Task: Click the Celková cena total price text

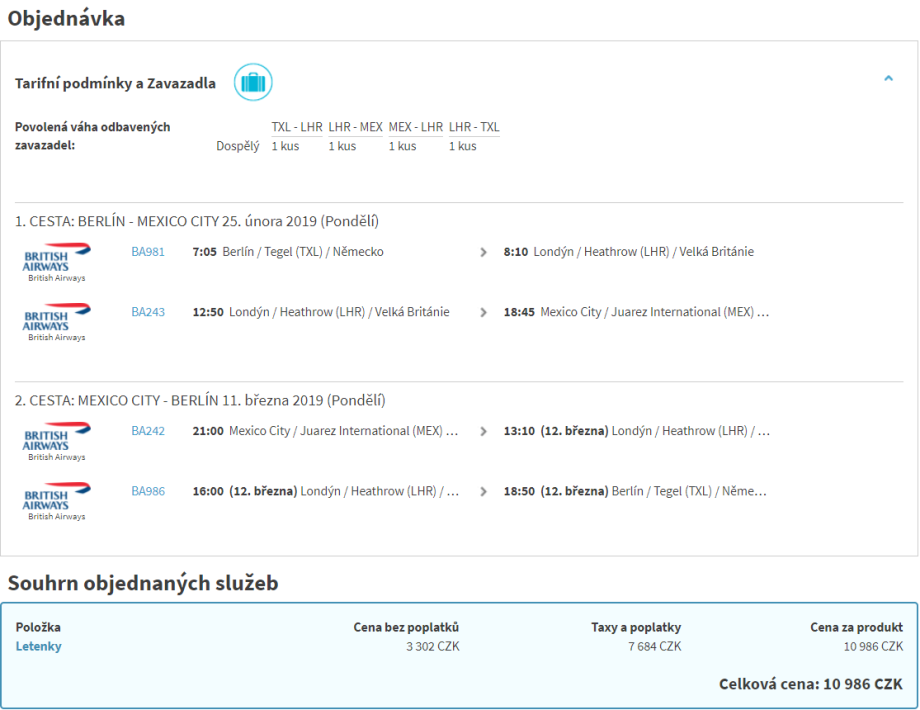Action: (x=810, y=684)
